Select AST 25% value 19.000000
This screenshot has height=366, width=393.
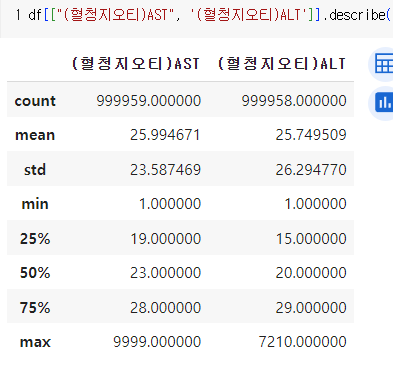pos(165,239)
